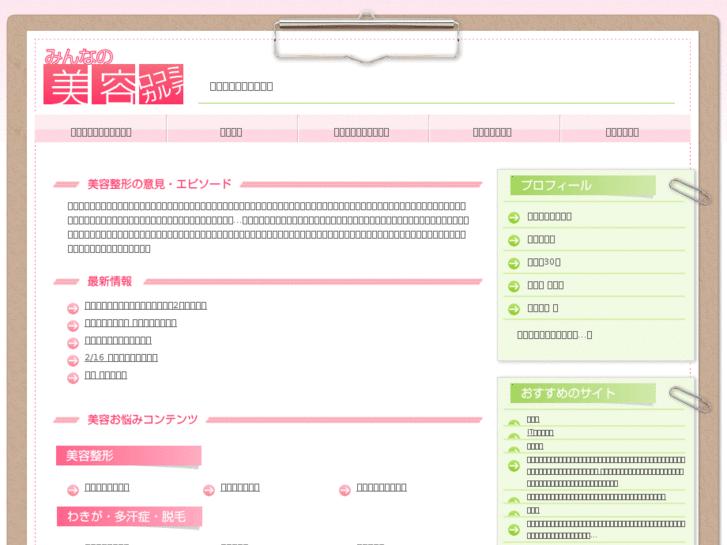This screenshot has width=727, height=545.
Task: Open the news link starting with 2/16
Action: [x=121, y=358]
